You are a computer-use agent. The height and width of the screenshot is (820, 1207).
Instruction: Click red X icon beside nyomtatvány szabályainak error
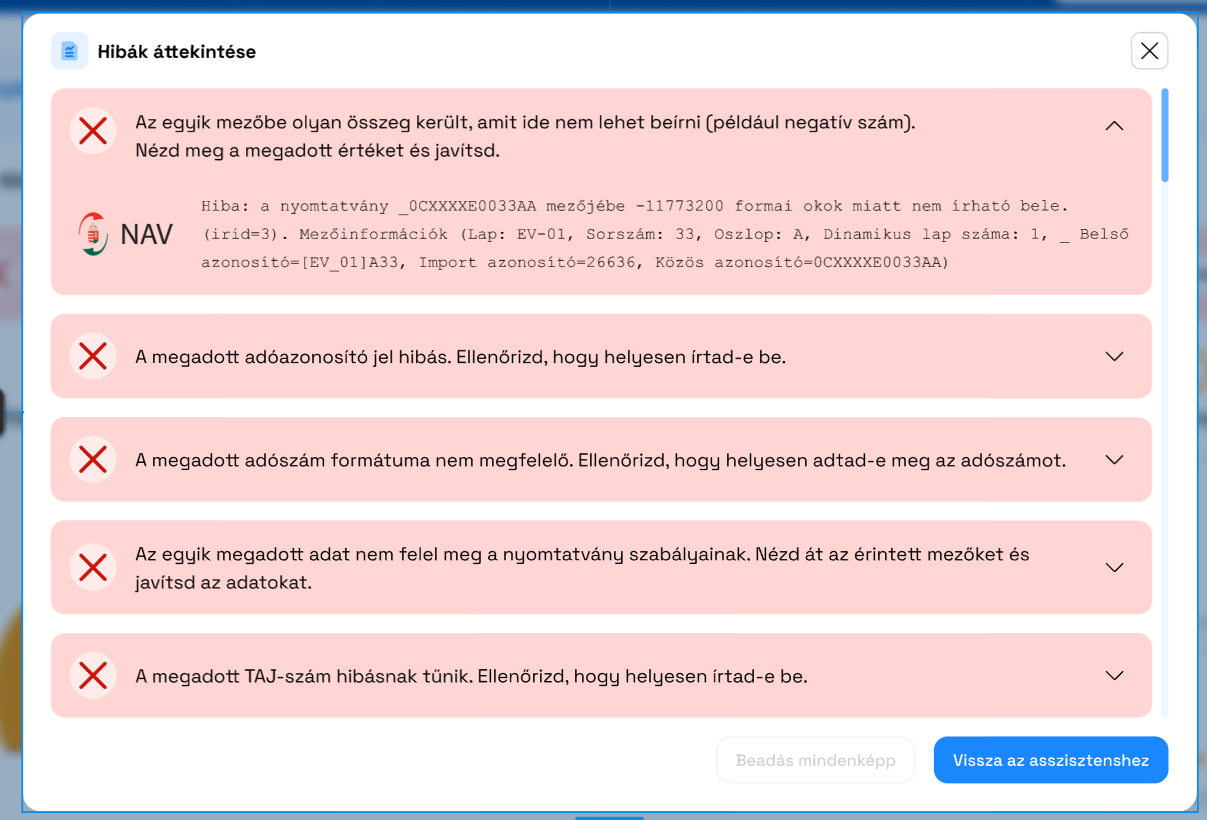tap(93, 567)
